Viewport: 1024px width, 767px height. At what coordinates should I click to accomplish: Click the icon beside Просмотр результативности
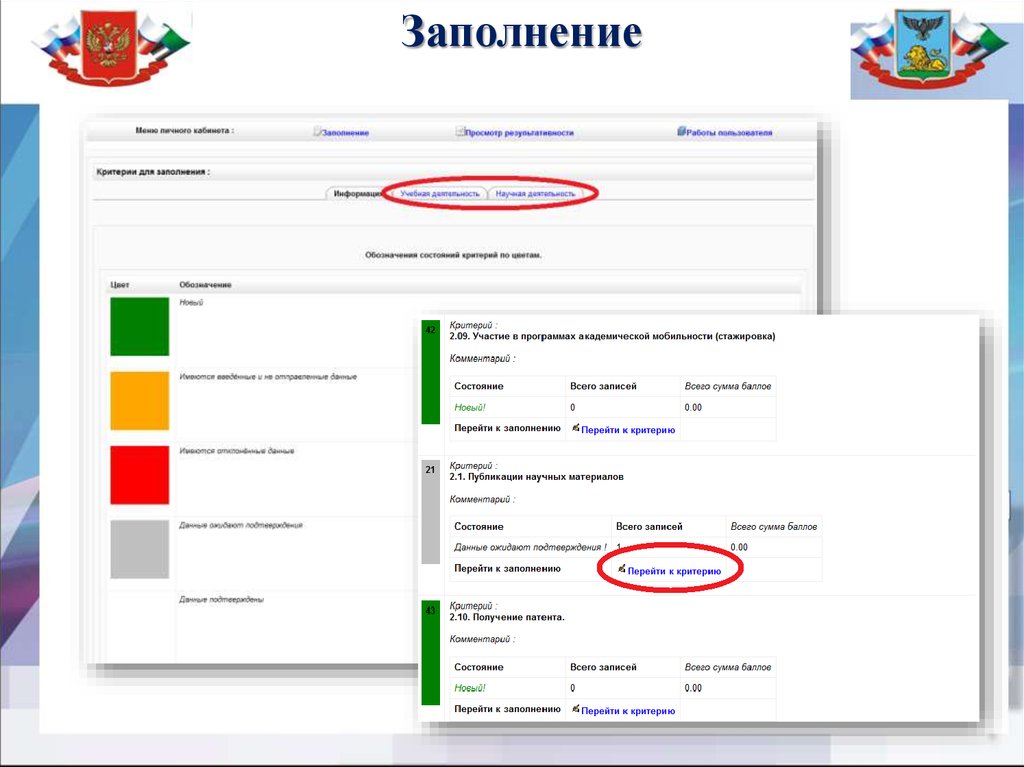coord(460,132)
